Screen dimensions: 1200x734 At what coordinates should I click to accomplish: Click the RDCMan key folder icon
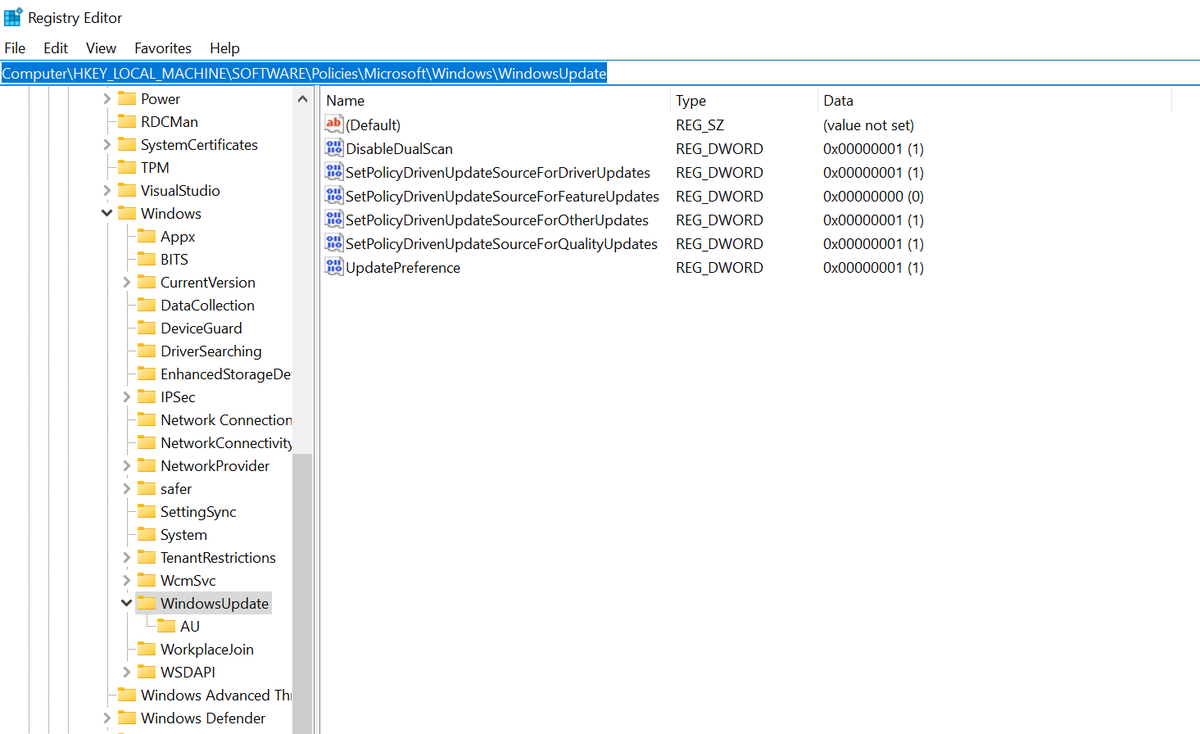point(126,122)
